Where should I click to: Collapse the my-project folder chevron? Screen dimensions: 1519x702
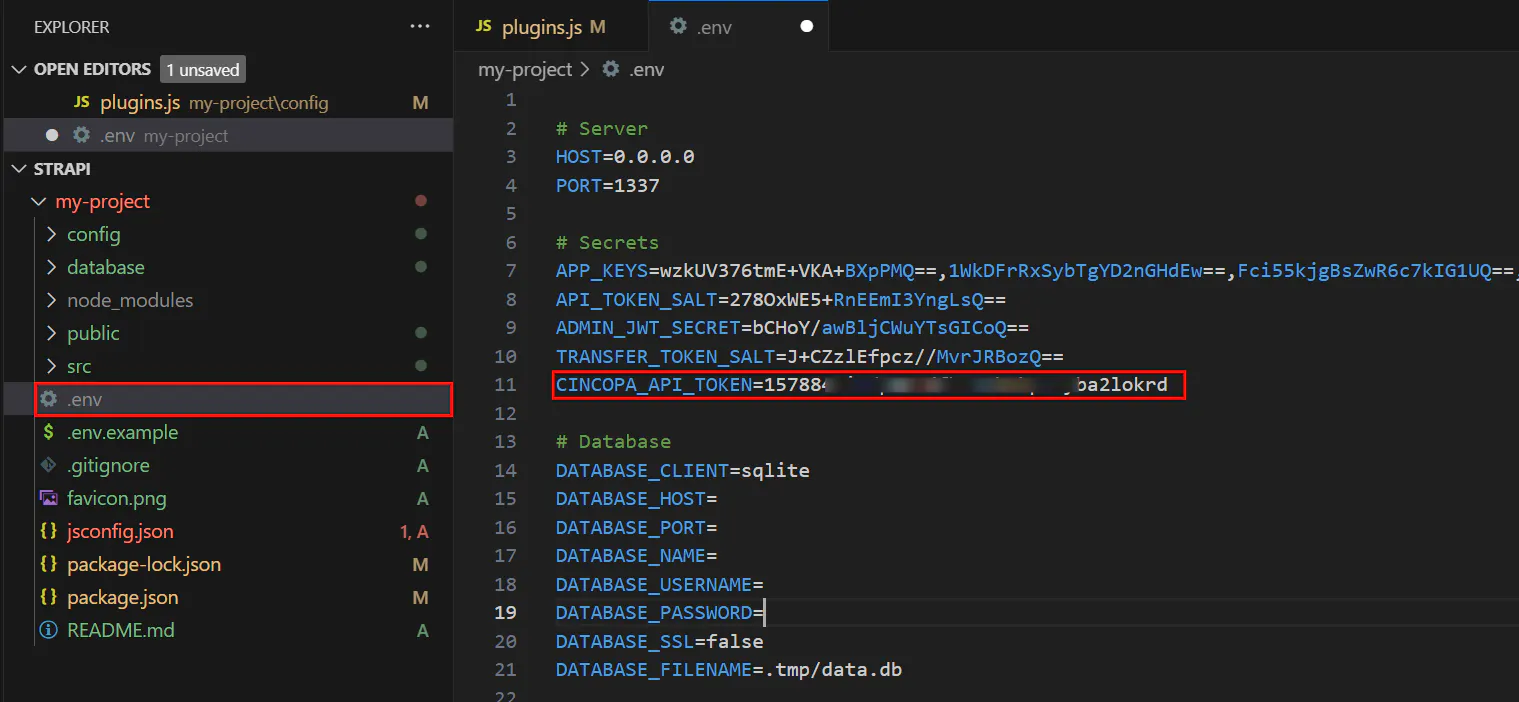coord(39,201)
